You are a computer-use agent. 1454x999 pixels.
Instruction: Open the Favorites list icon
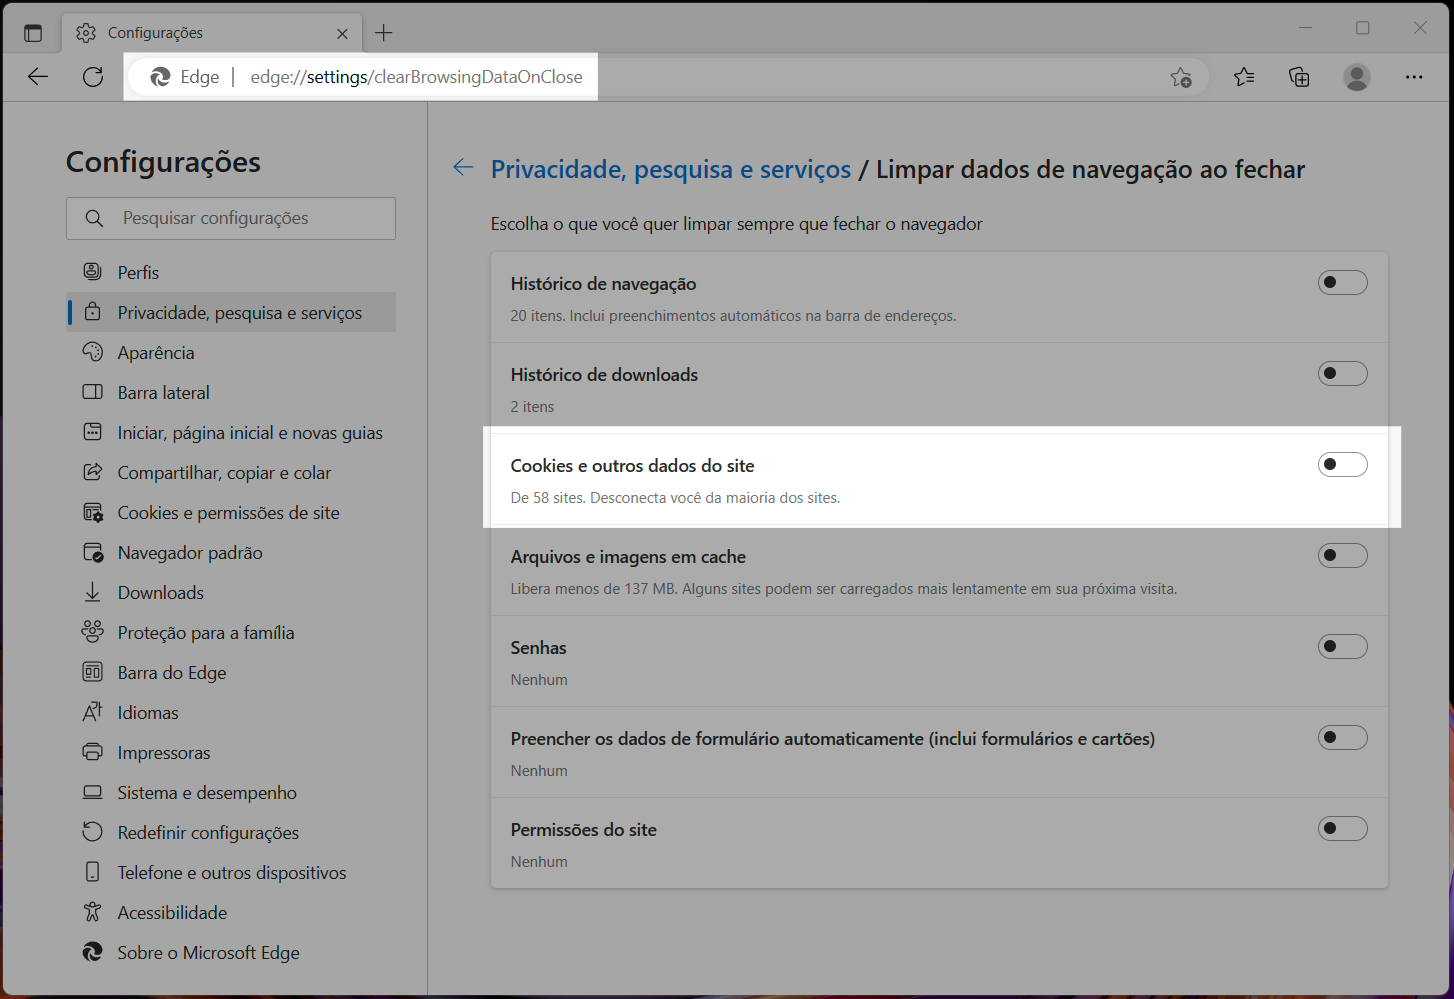1244,77
